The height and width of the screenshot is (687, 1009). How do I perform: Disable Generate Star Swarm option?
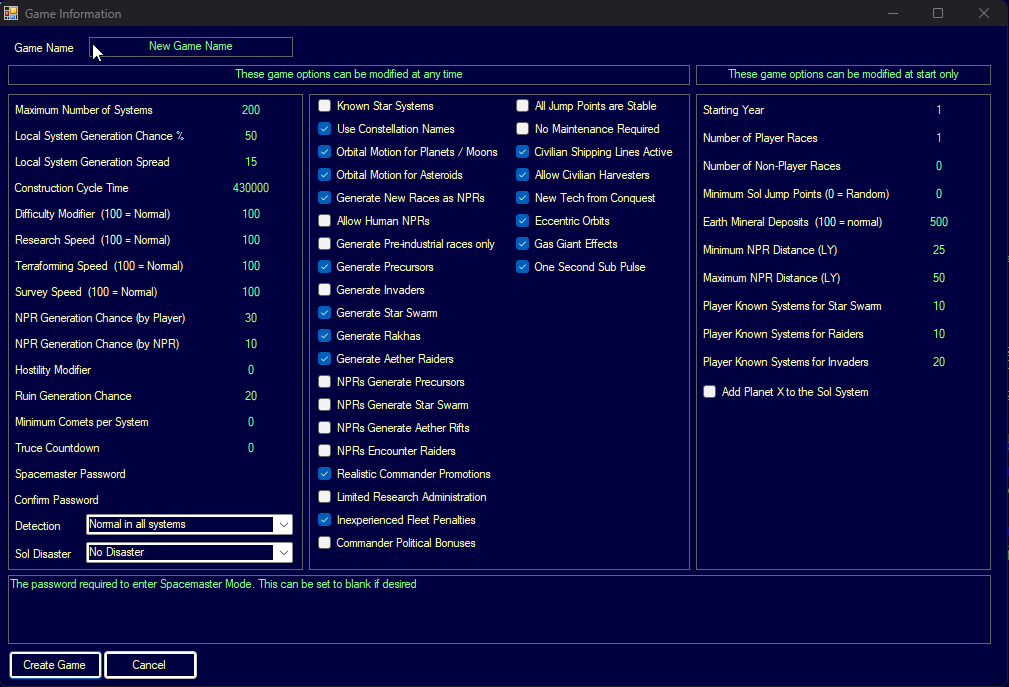pyautogui.click(x=325, y=313)
